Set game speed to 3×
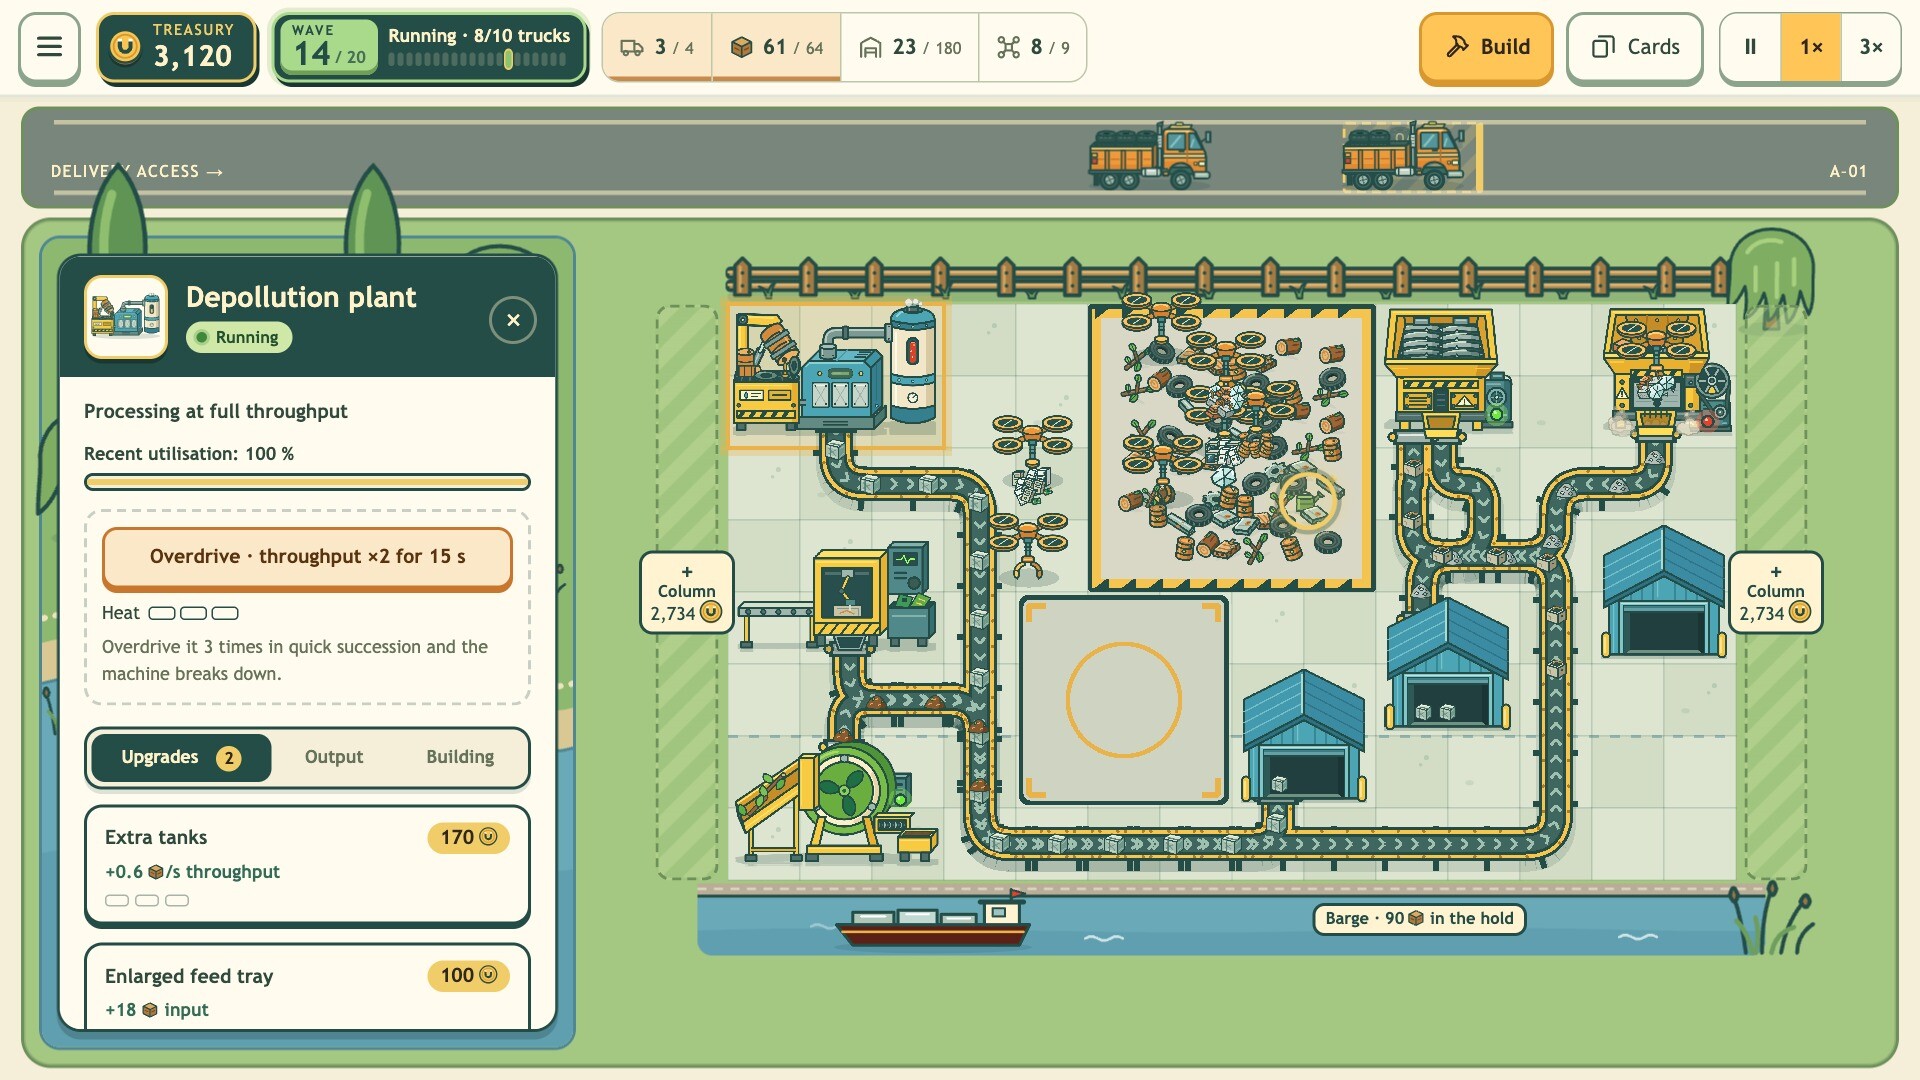 click(1871, 47)
